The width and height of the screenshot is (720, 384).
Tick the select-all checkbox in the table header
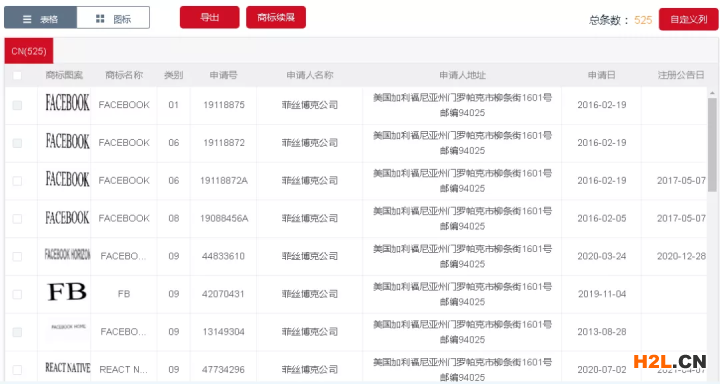(x=17, y=75)
